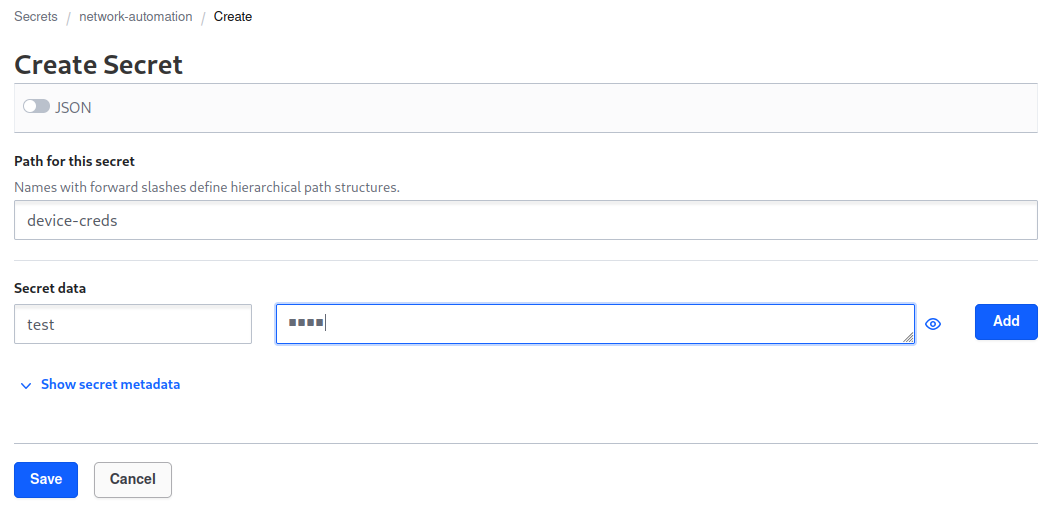The width and height of the screenshot is (1064, 527).
Task: Click the JSON label text beside the switch
Action: point(73,107)
